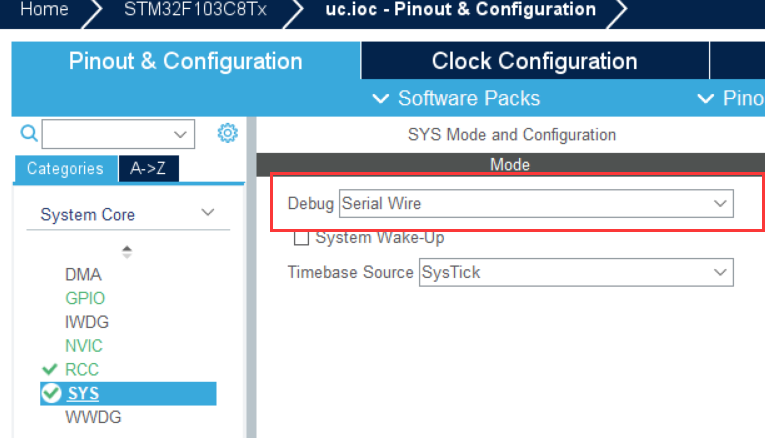The height and width of the screenshot is (438, 765).
Task: Expand the Pinout menu at right edge
Action: (730, 99)
